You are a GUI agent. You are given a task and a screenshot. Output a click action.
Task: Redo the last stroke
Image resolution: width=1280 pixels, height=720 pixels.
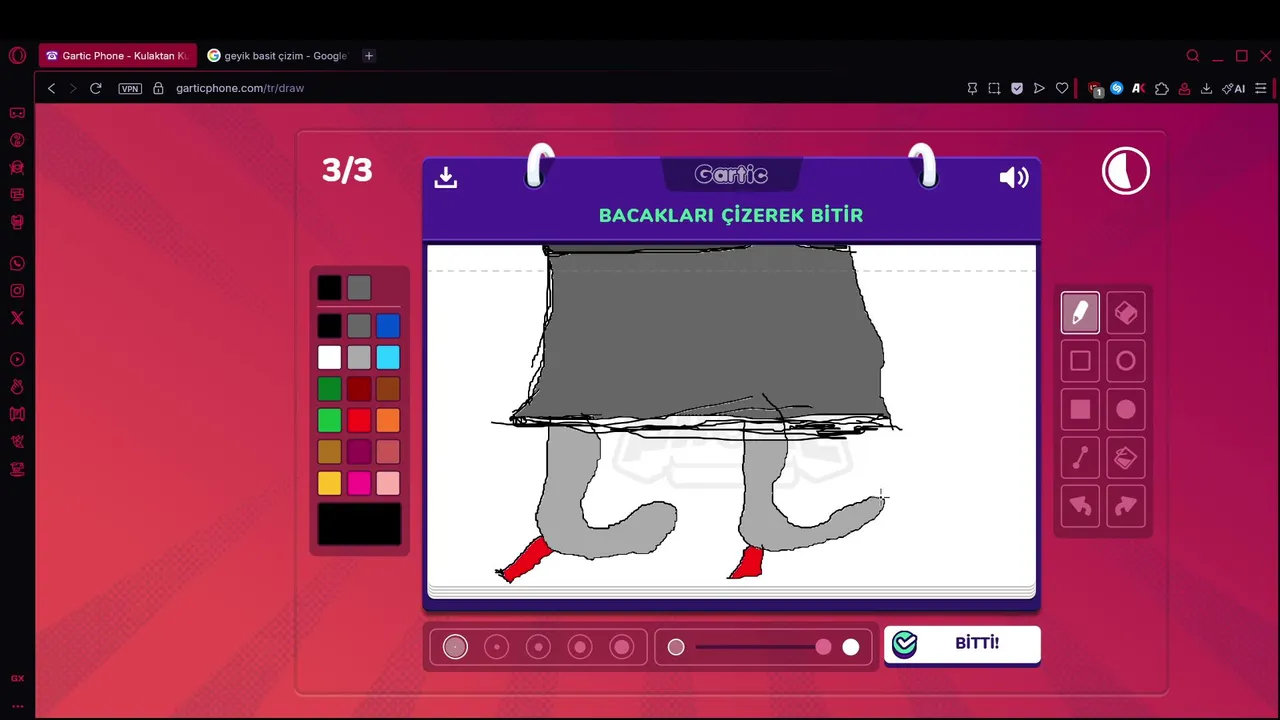tap(1126, 506)
